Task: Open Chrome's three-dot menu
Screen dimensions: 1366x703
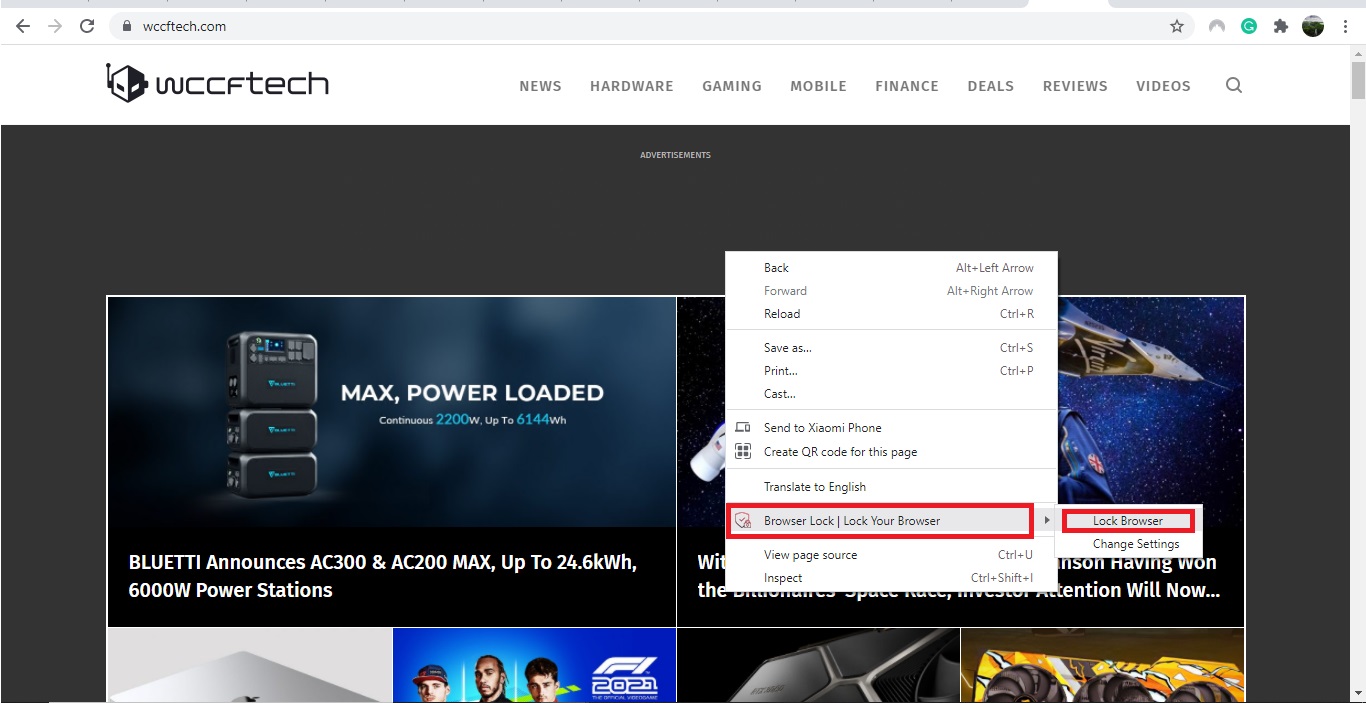Action: coord(1345,26)
